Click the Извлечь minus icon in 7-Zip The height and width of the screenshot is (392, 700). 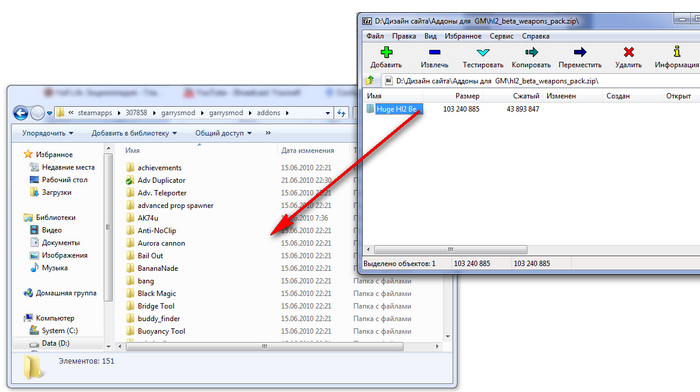coord(434,52)
